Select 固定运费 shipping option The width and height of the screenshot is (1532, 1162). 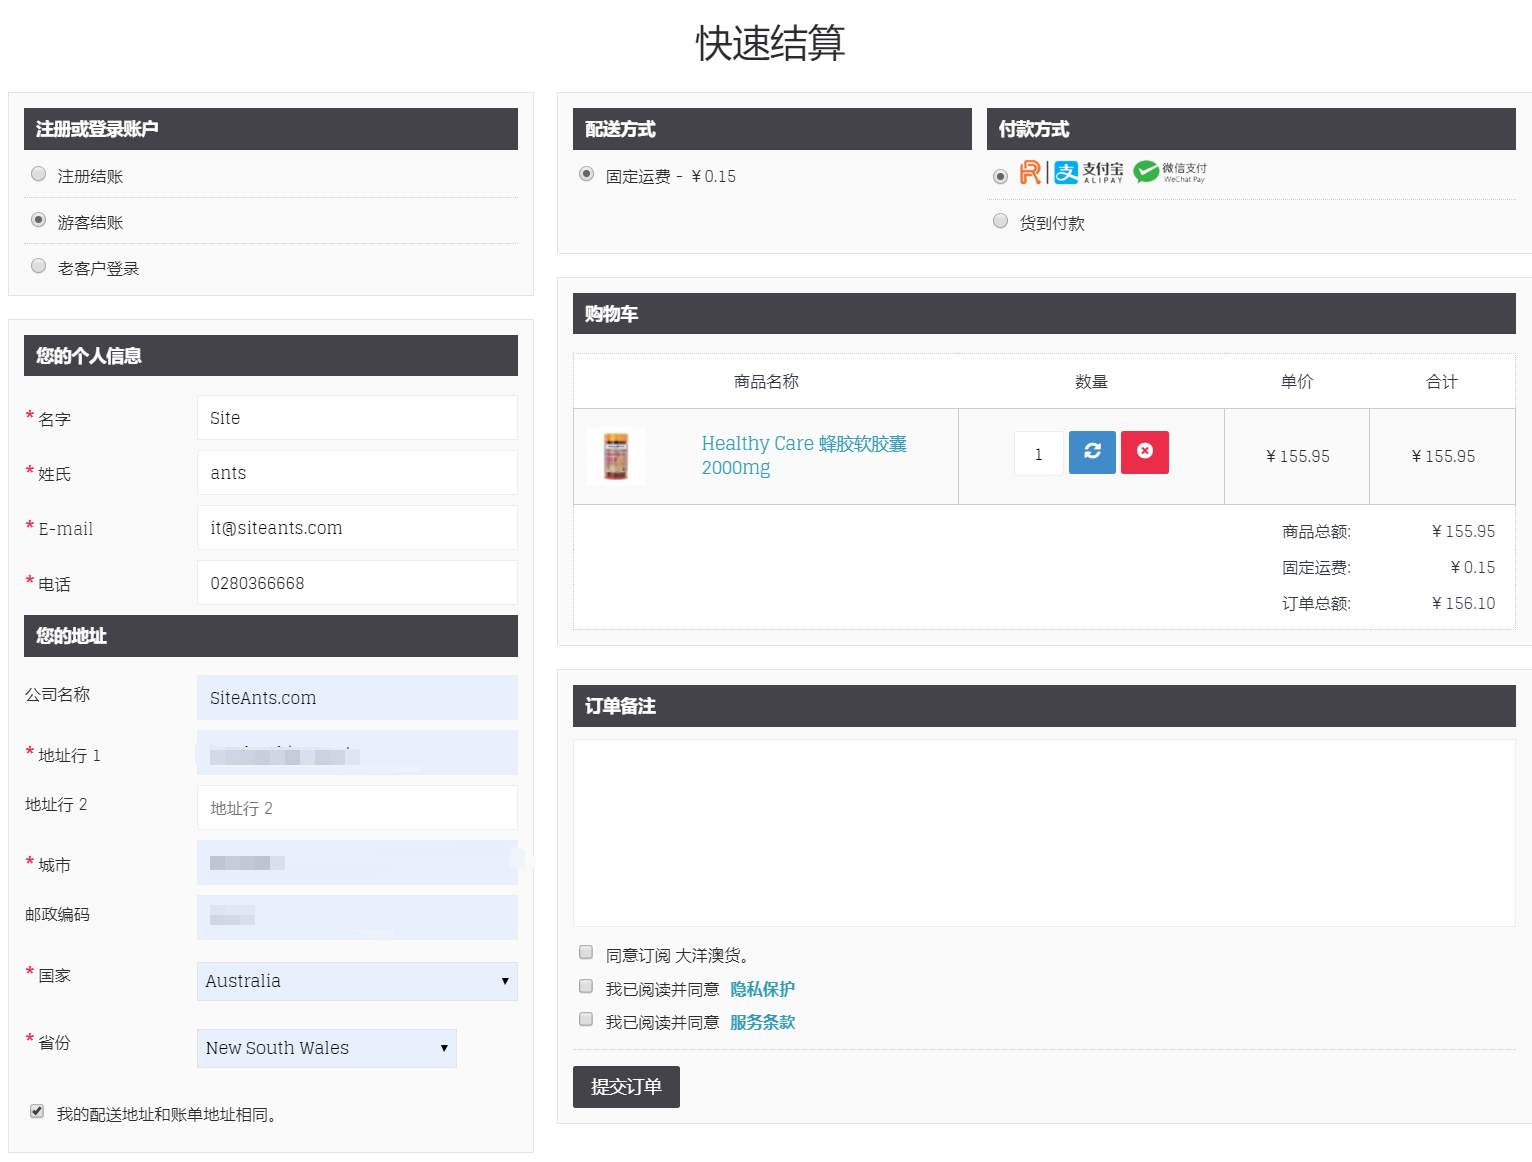tap(587, 174)
